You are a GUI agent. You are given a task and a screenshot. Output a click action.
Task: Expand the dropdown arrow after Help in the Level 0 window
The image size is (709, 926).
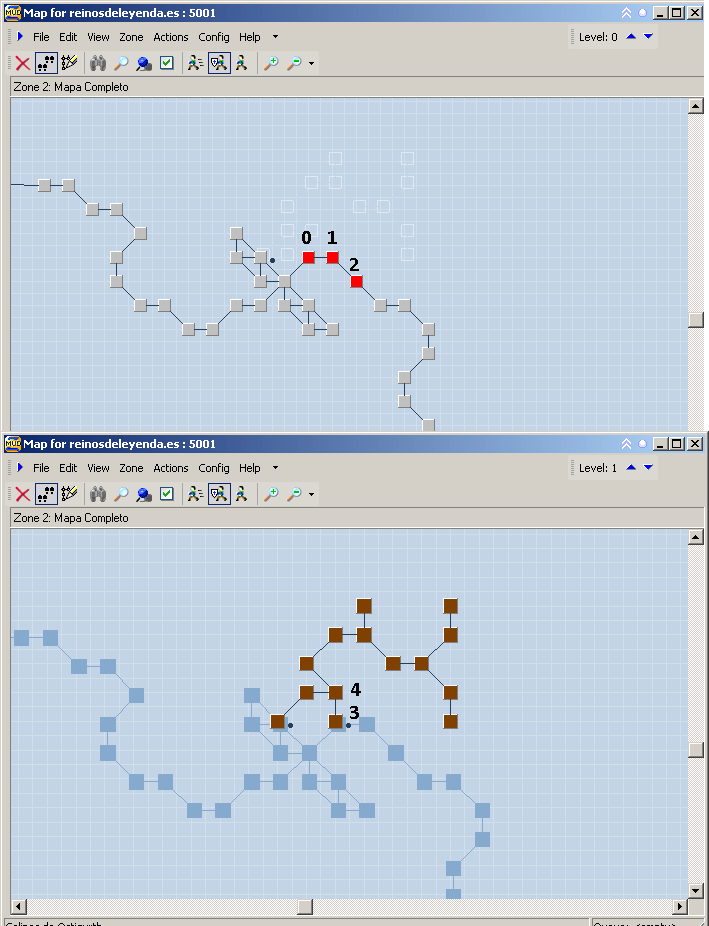click(275, 37)
